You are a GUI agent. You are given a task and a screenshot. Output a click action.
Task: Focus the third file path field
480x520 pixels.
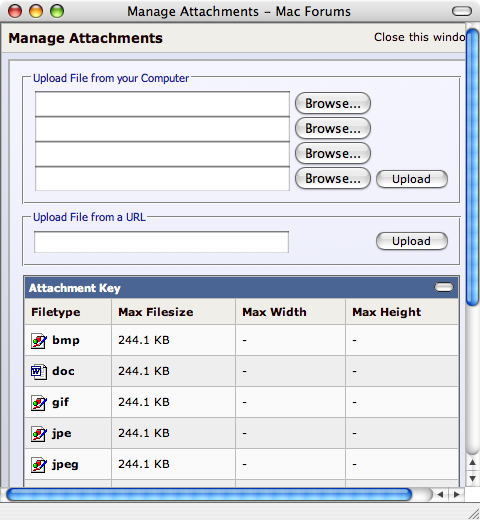[x=162, y=154]
